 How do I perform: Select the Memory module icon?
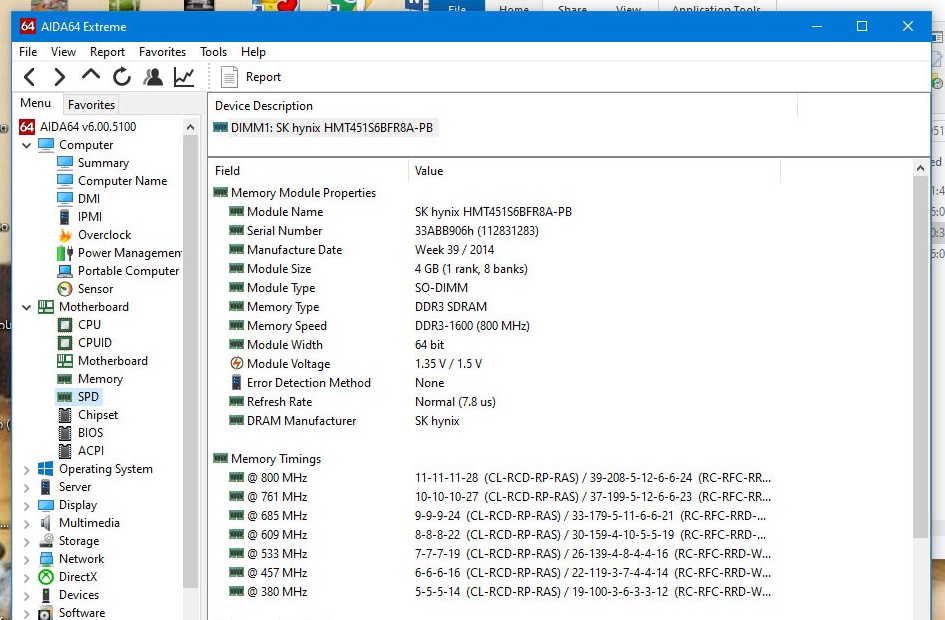tap(65, 379)
